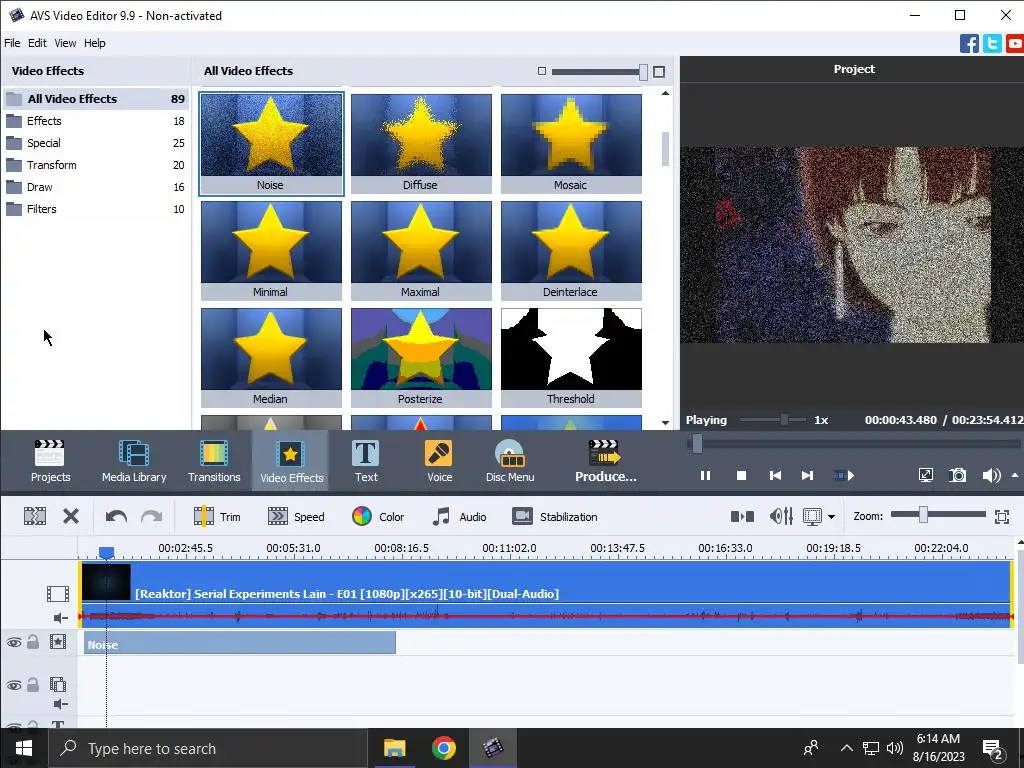Select the Draw category folder
This screenshot has height=768, width=1024.
coord(96,187)
